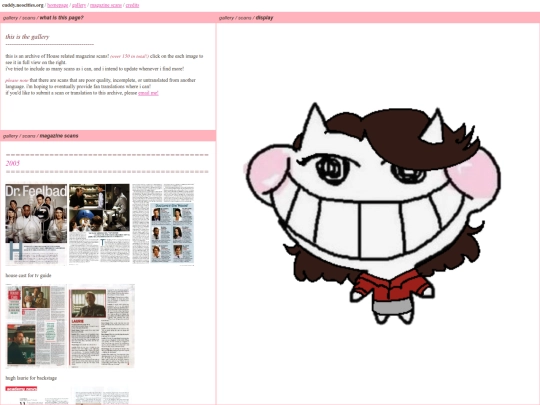Open the TV Guide cast headshots scan thumbnail

coord(163,225)
